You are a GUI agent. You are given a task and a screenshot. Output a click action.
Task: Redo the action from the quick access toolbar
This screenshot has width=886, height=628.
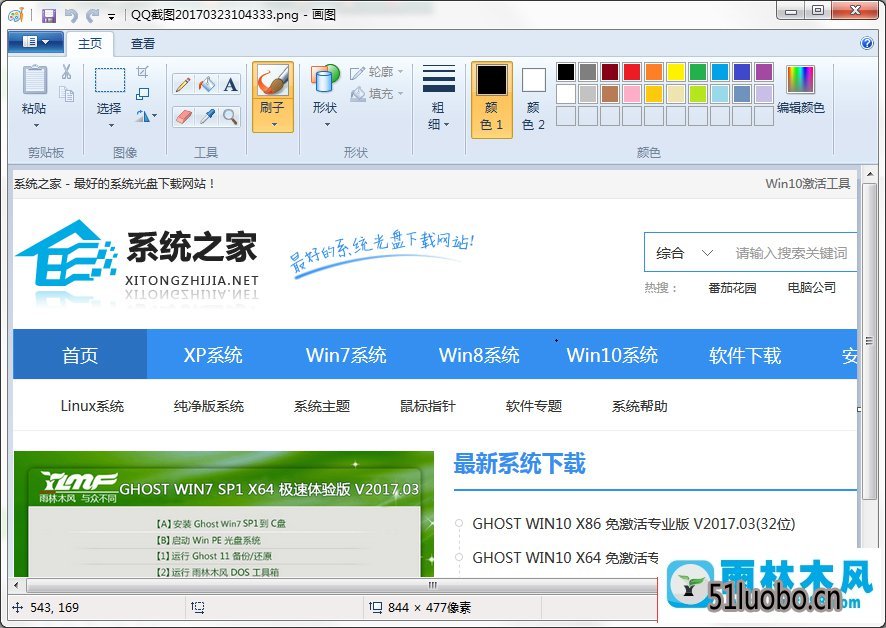[x=92, y=15]
